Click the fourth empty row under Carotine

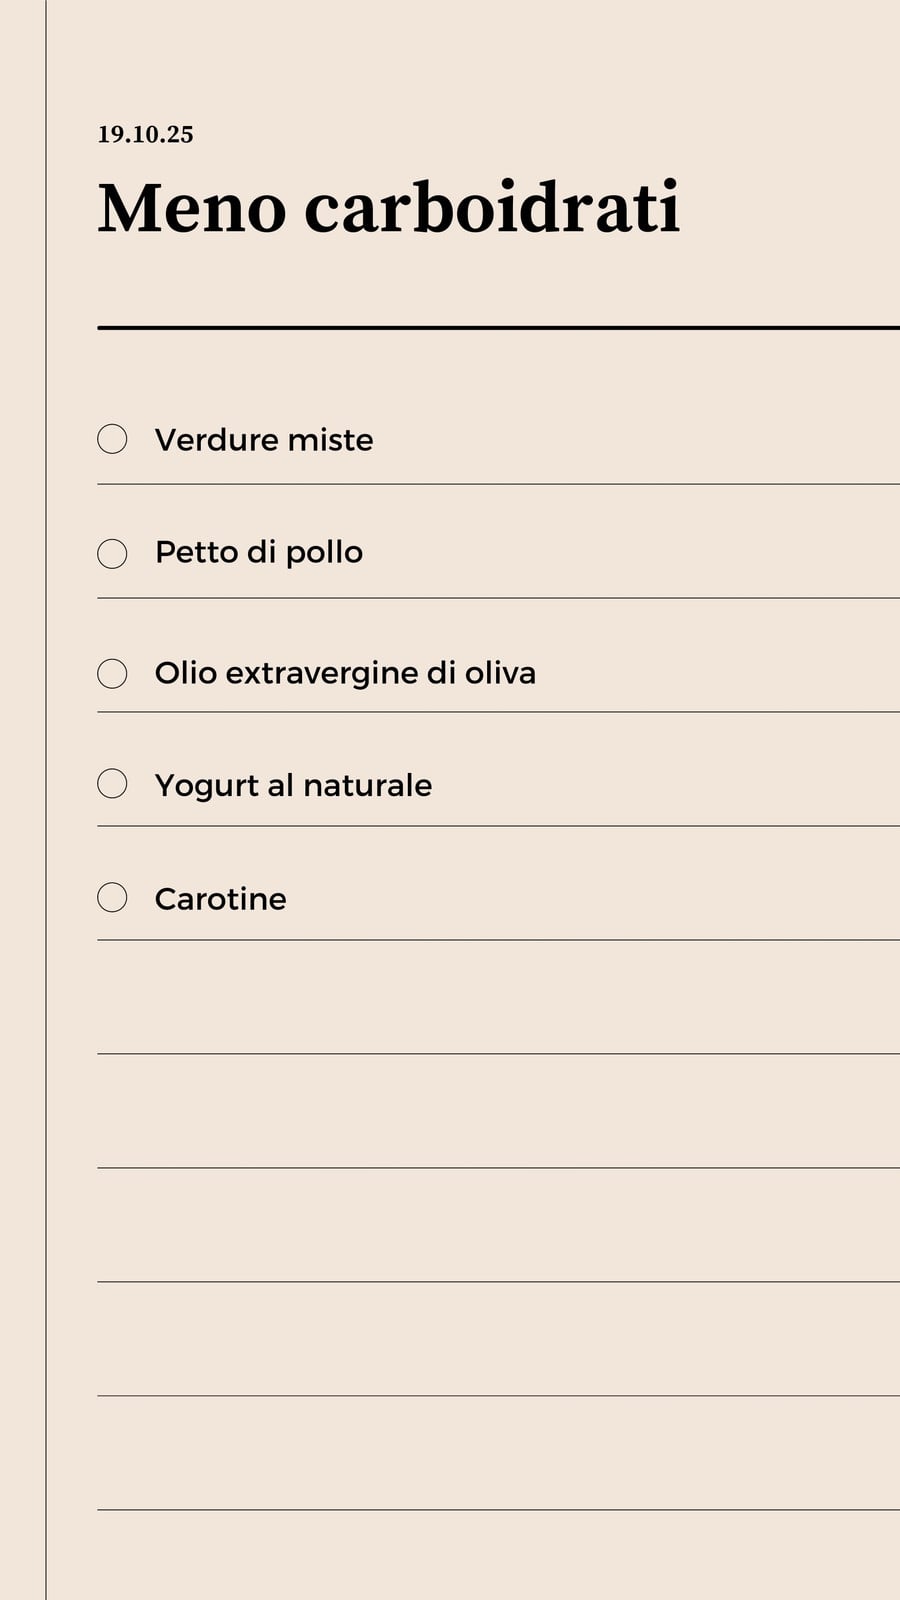point(498,1339)
